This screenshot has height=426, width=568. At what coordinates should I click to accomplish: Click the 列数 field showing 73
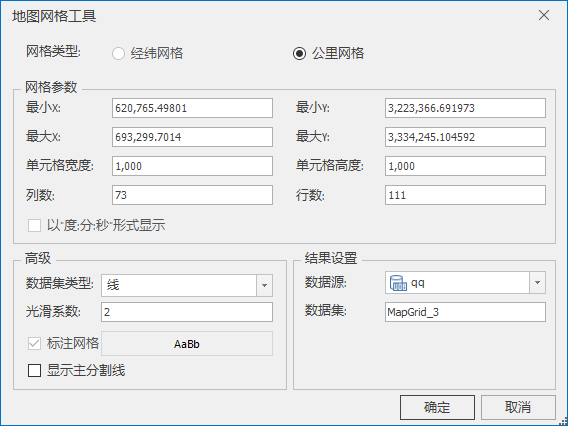point(192,195)
